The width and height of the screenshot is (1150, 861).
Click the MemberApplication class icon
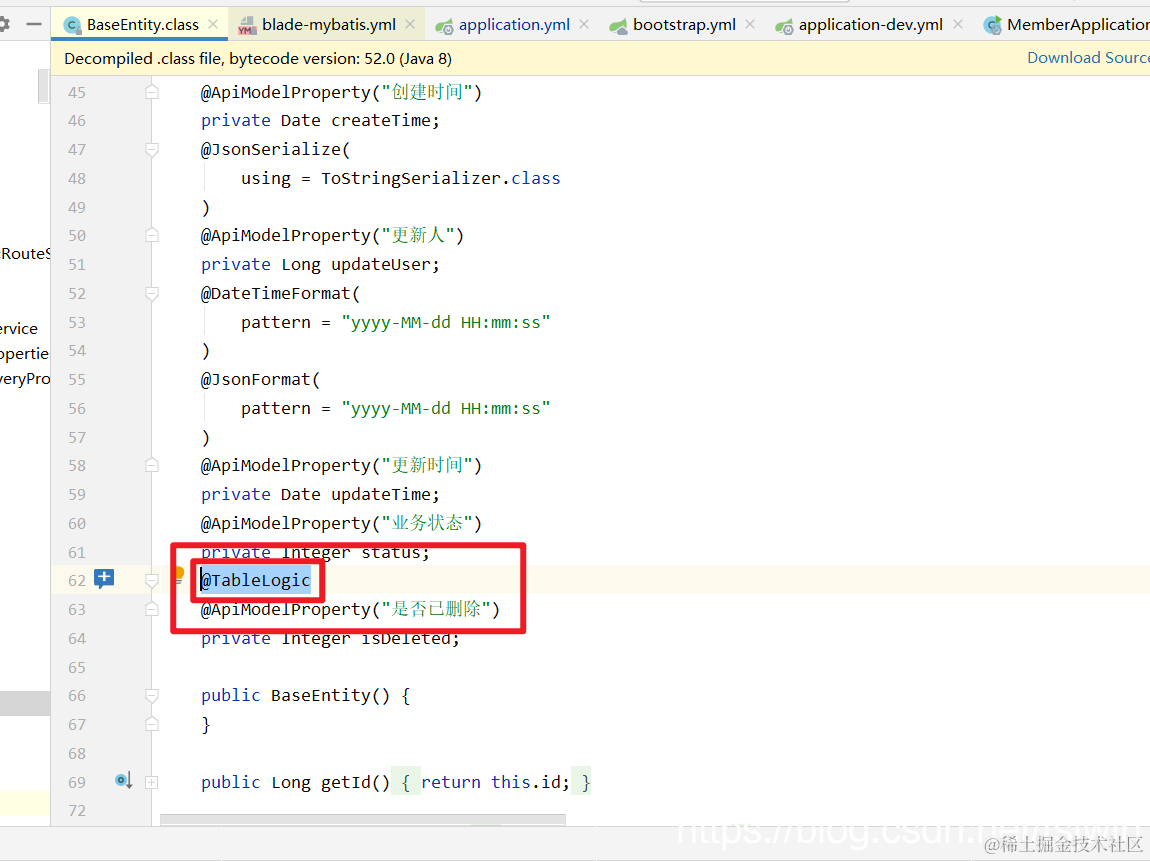point(992,26)
